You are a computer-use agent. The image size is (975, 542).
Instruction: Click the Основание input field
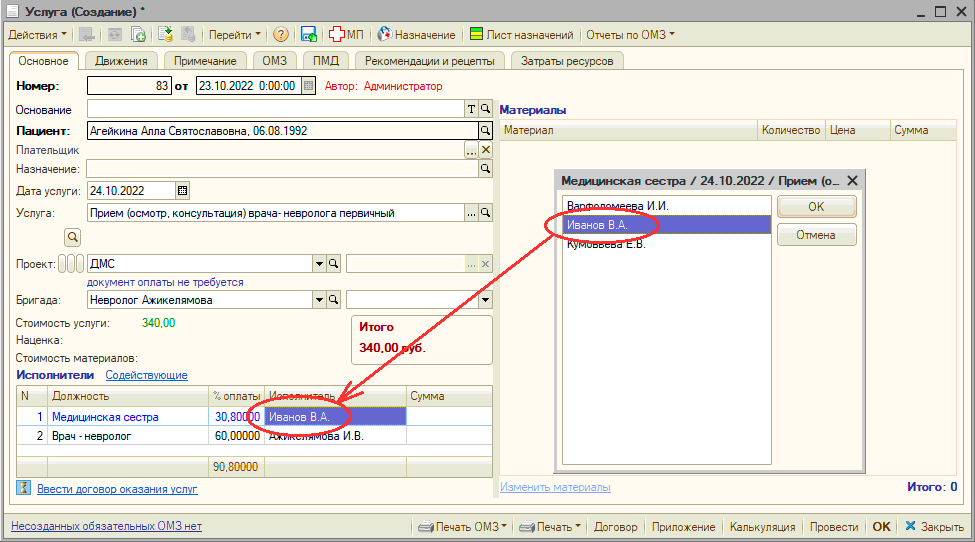point(275,109)
